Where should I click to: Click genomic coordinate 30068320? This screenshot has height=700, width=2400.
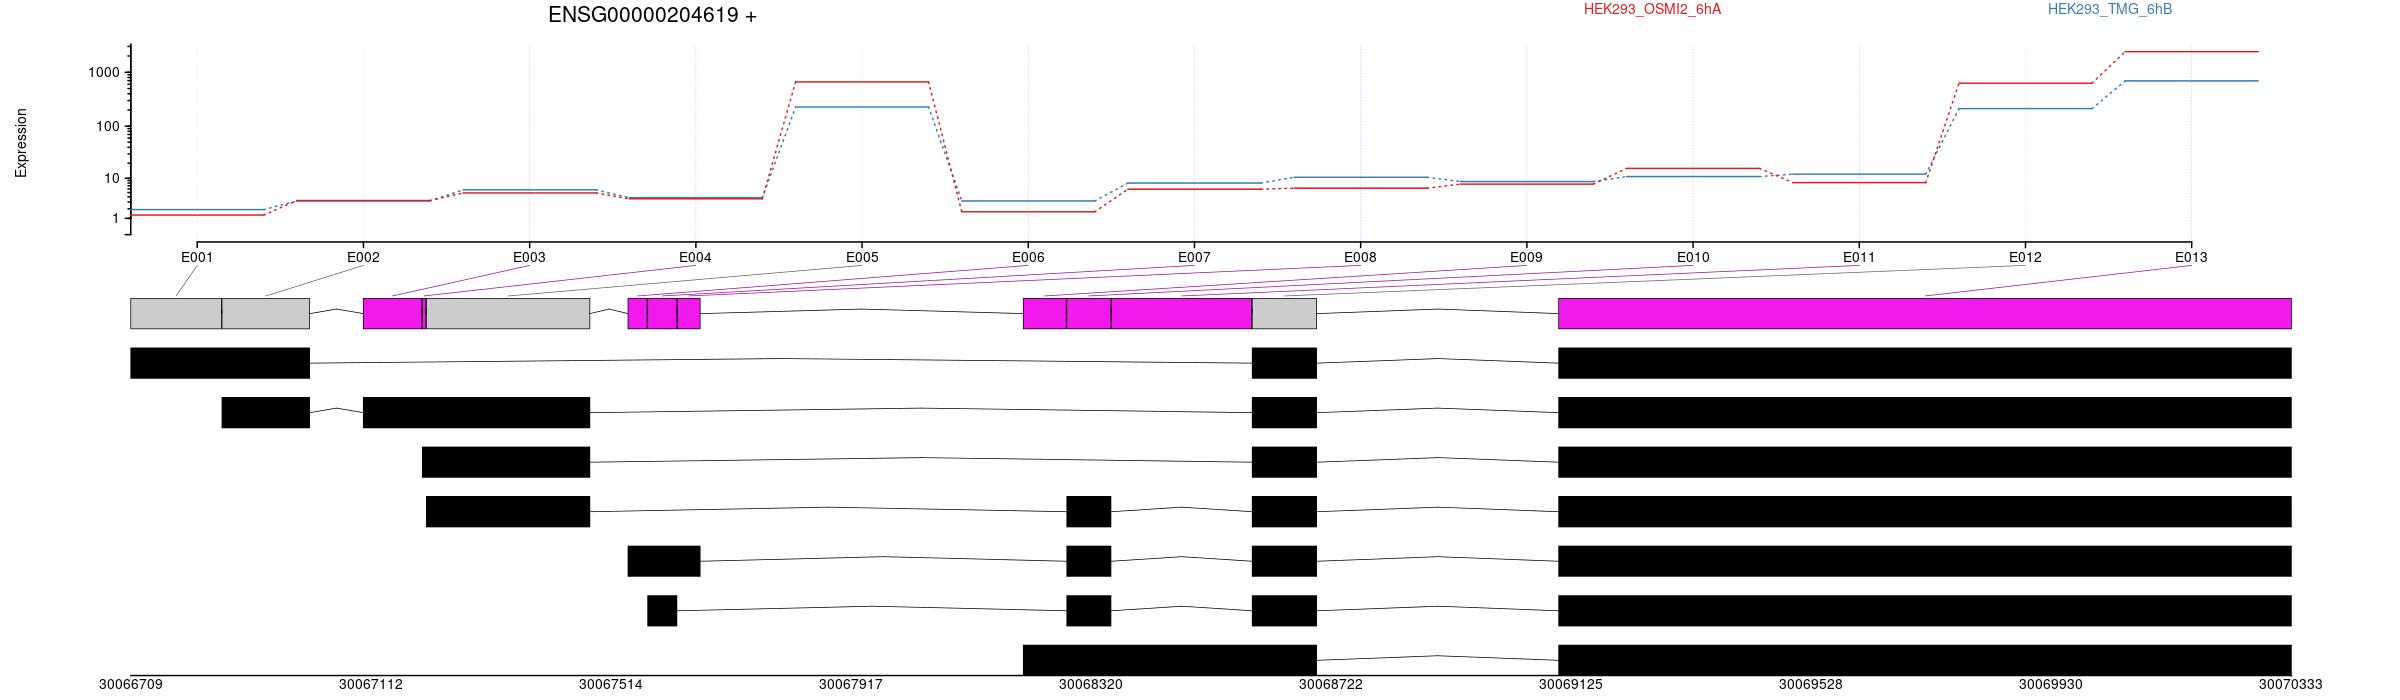click(1090, 685)
